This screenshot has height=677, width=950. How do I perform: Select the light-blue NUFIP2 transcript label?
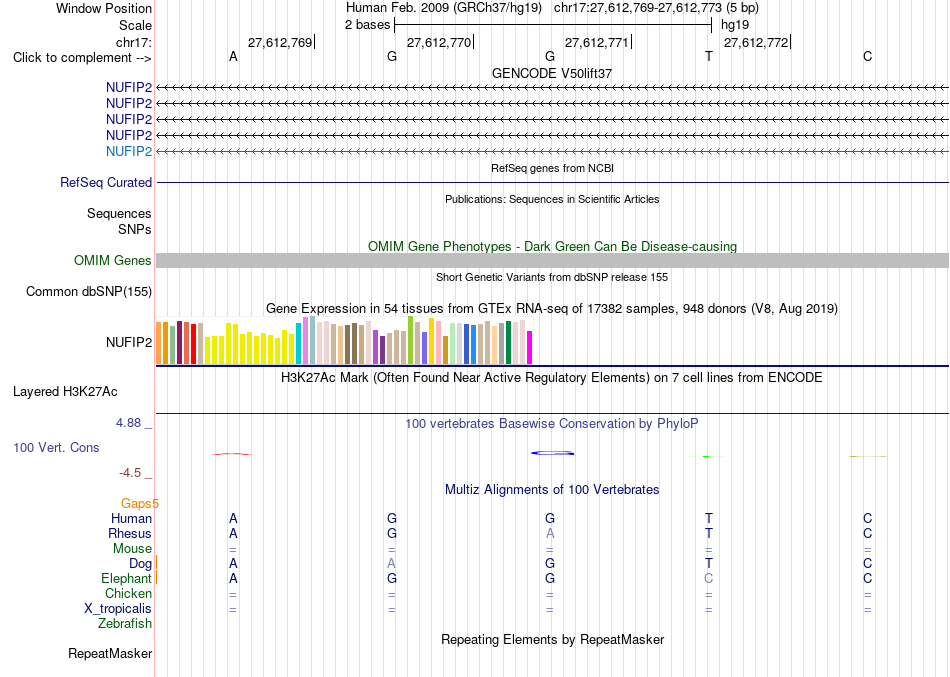tap(128, 152)
